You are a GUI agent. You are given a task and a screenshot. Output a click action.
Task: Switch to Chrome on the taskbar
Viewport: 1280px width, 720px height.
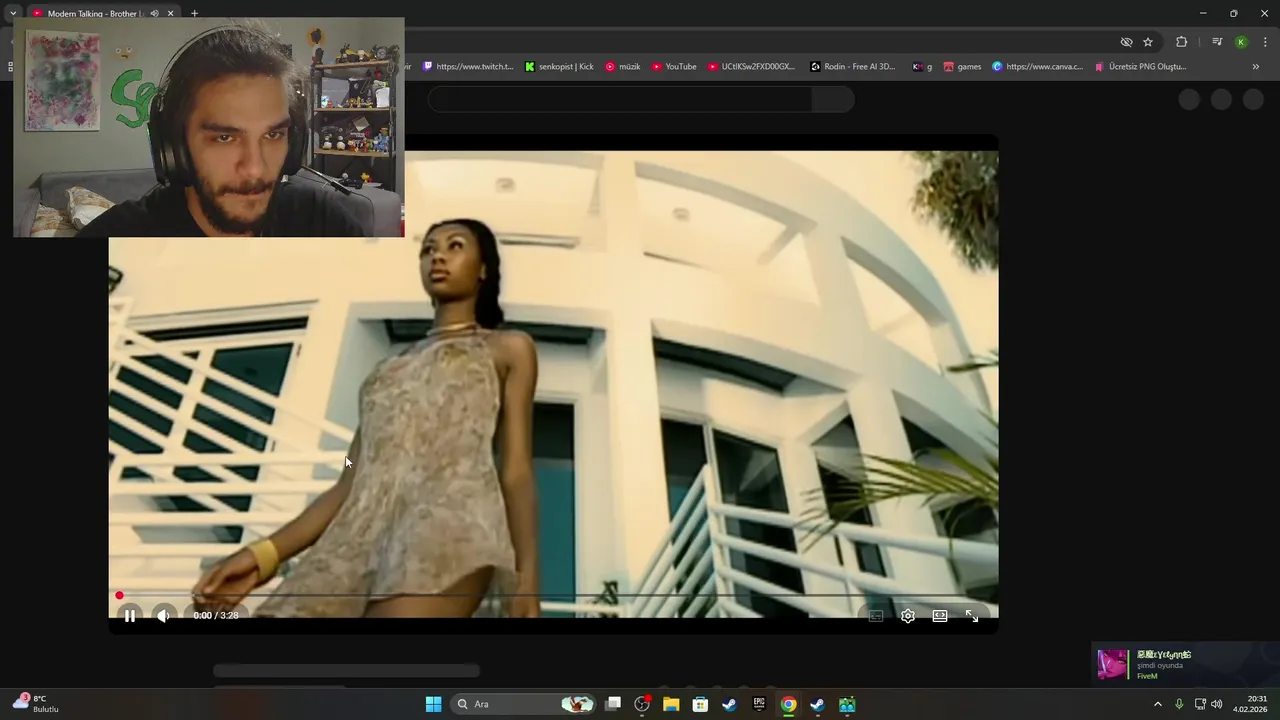[788, 704]
